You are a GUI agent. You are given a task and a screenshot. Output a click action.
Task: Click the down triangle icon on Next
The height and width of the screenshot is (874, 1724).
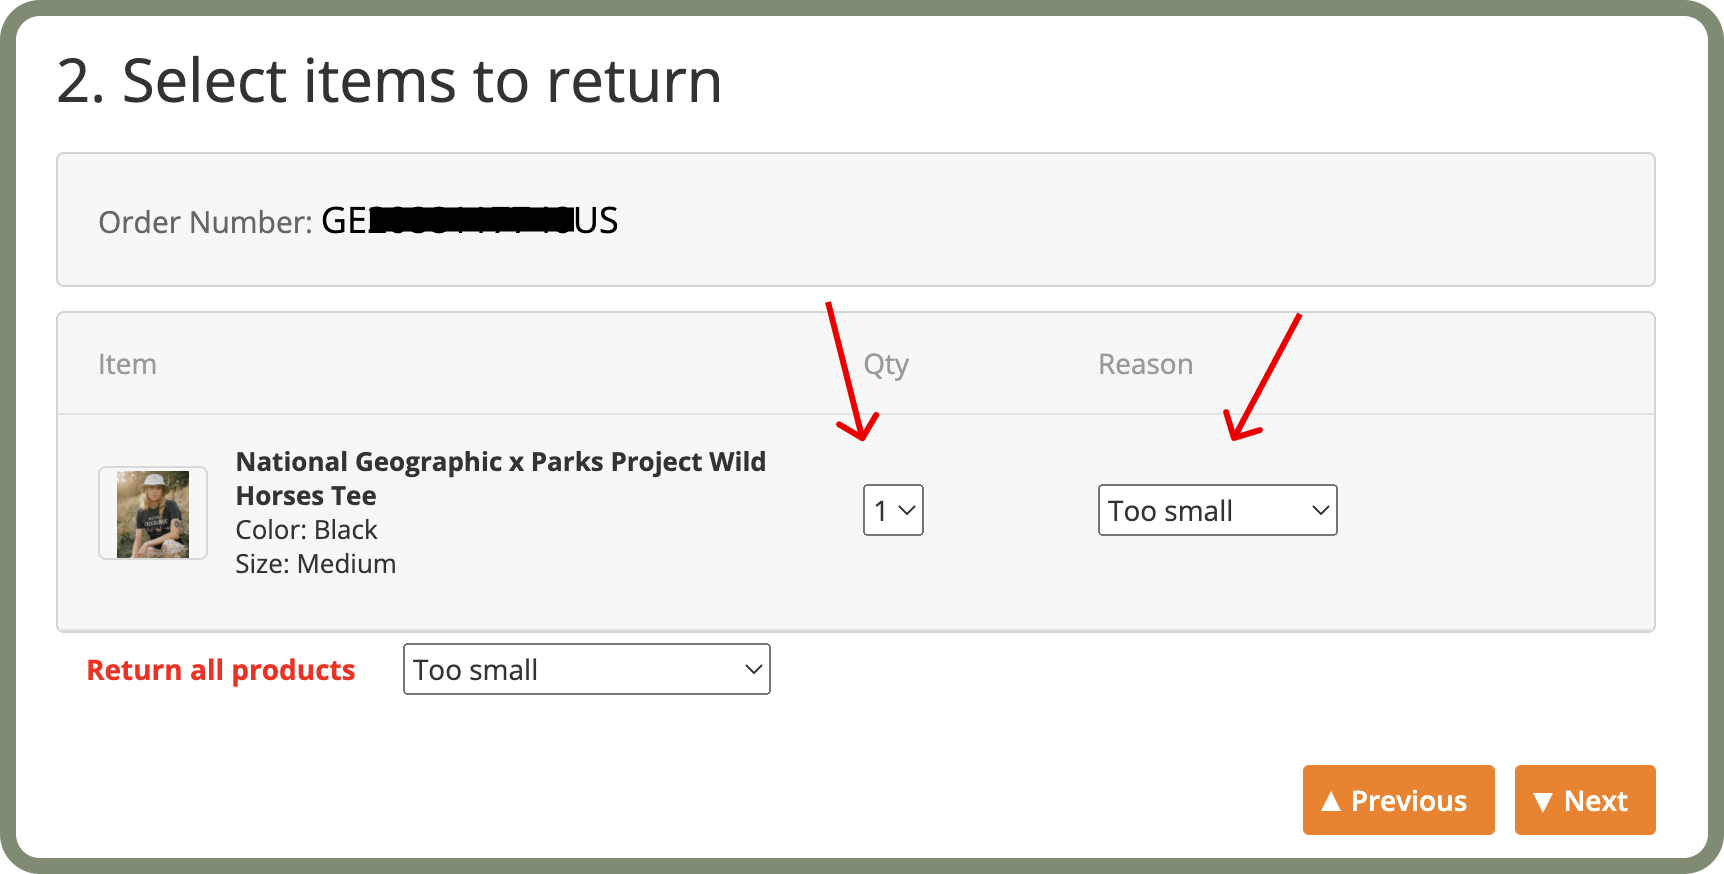1542,800
